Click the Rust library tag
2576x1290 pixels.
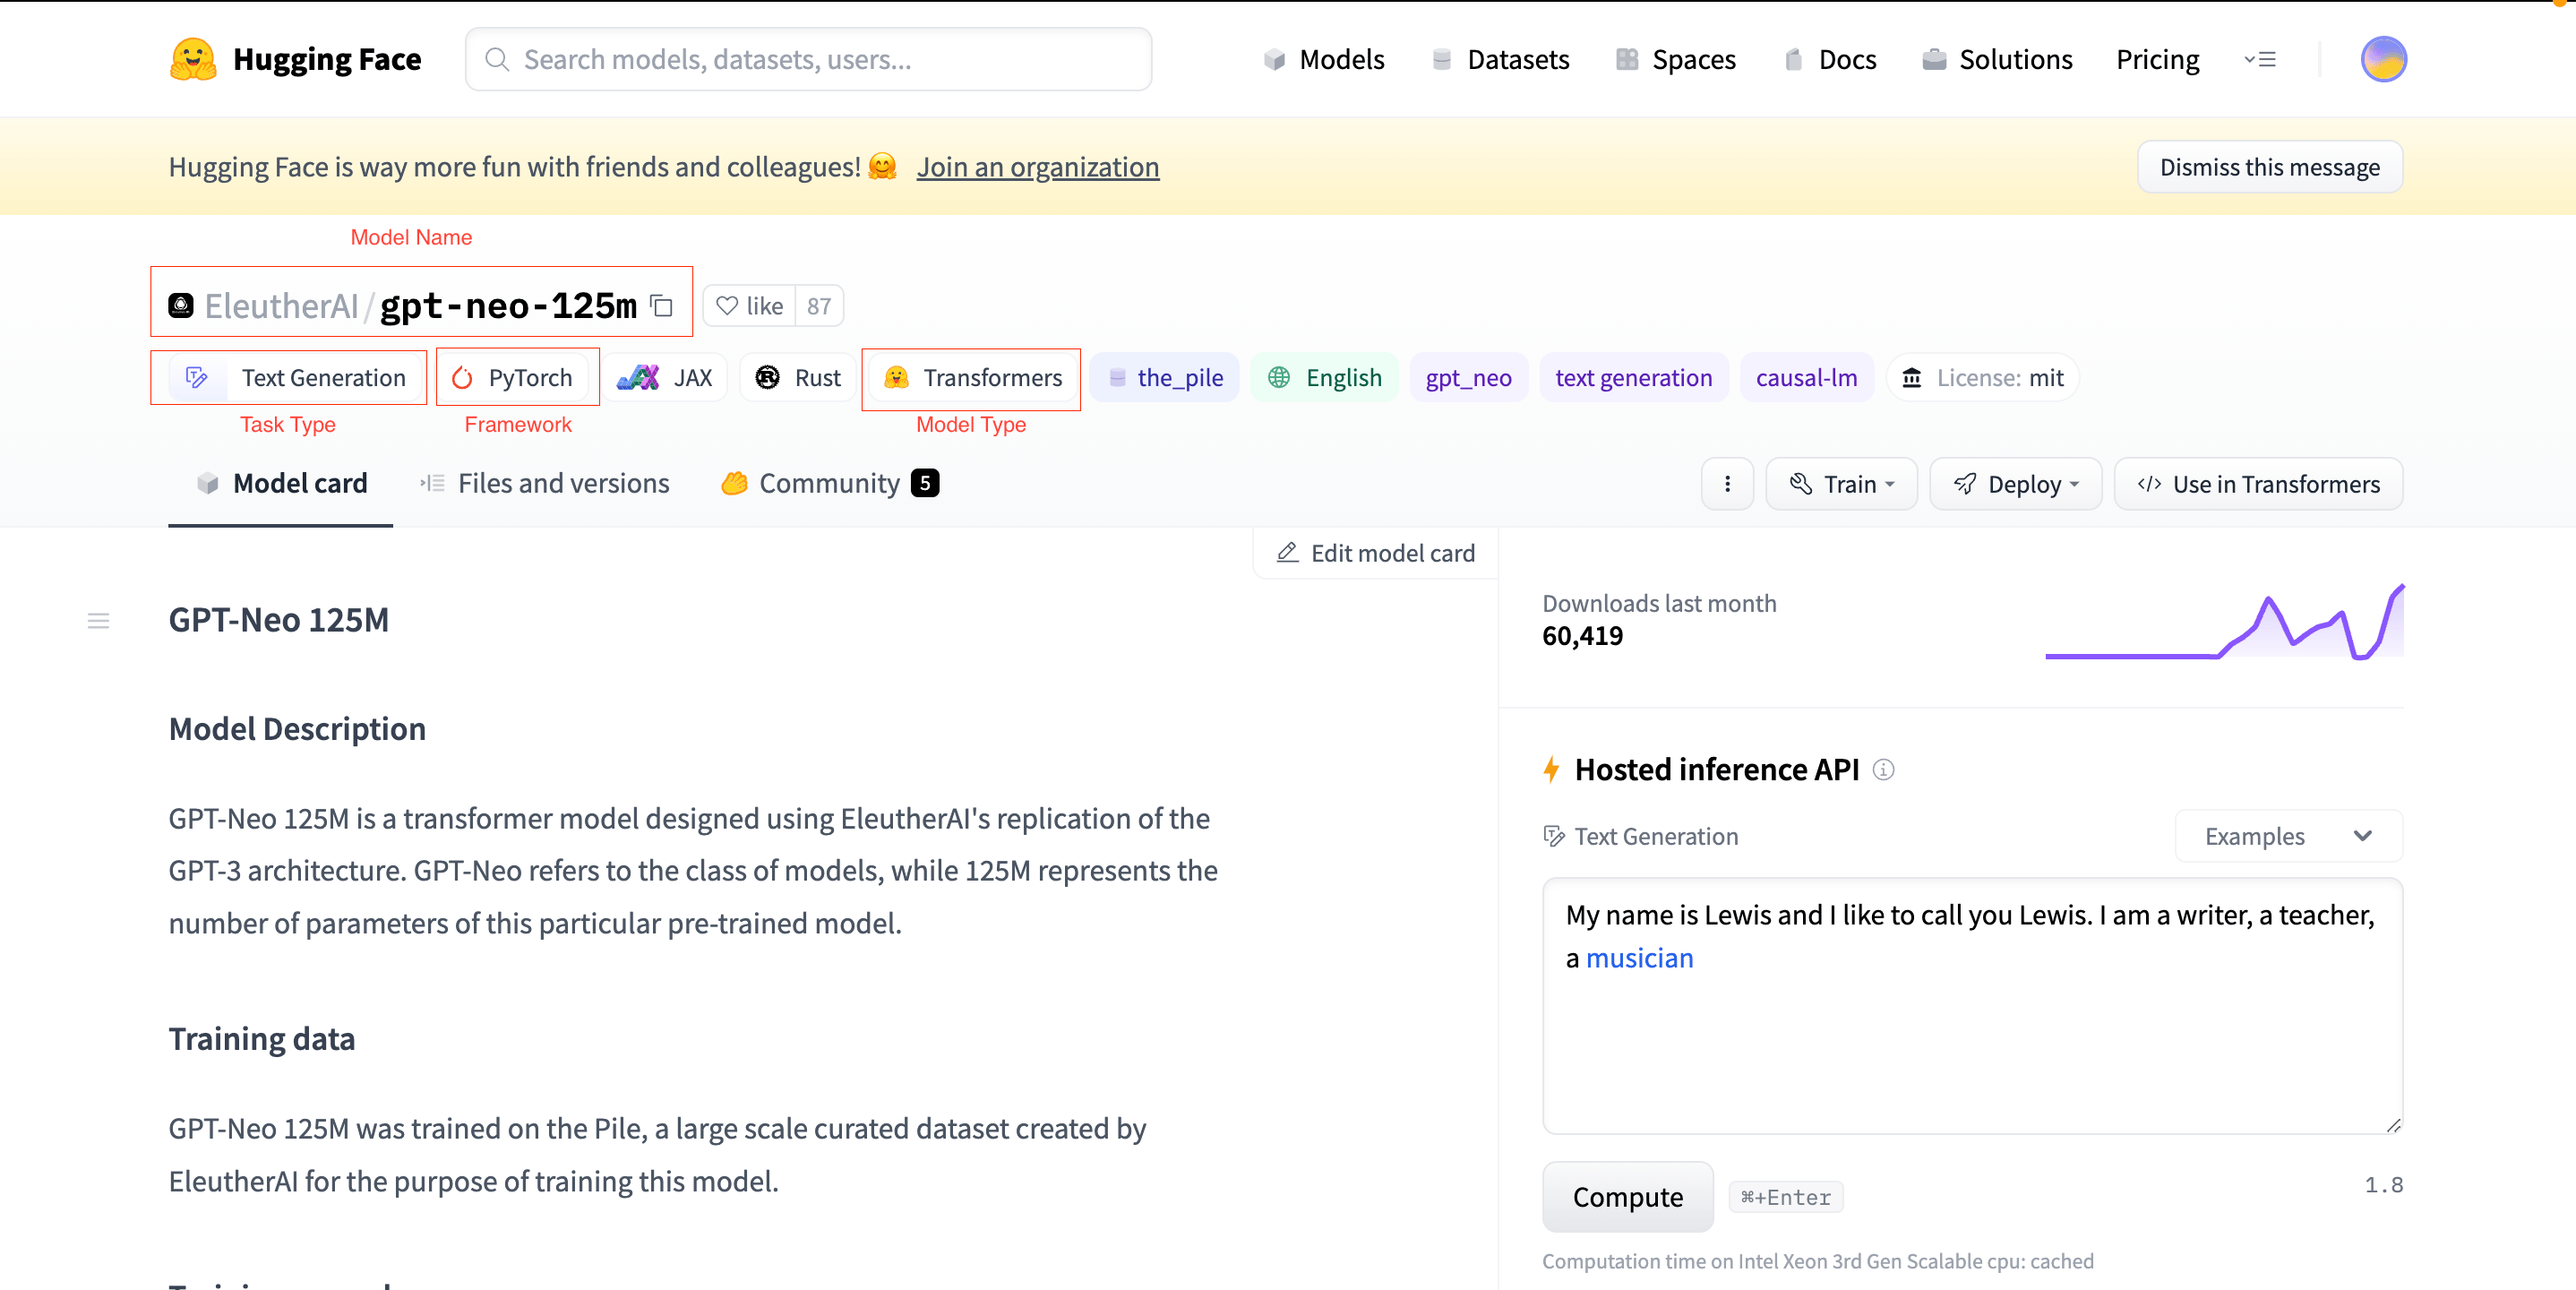pos(798,377)
